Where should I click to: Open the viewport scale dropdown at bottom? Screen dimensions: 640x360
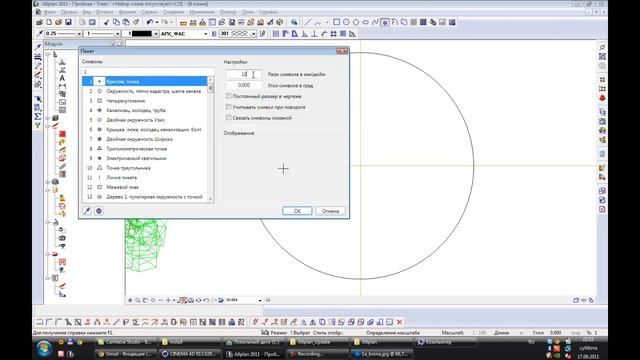click(260, 300)
